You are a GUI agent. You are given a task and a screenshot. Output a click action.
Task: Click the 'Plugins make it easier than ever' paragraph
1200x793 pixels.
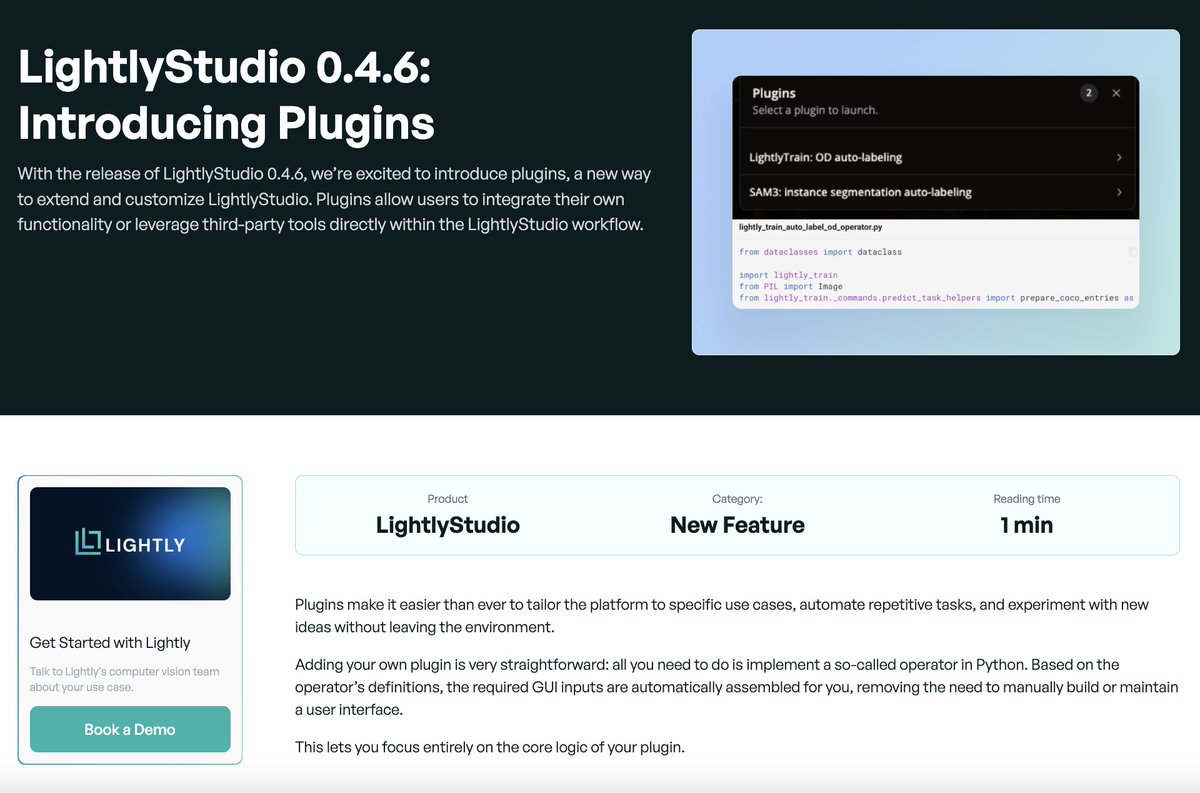tap(722, 615)
